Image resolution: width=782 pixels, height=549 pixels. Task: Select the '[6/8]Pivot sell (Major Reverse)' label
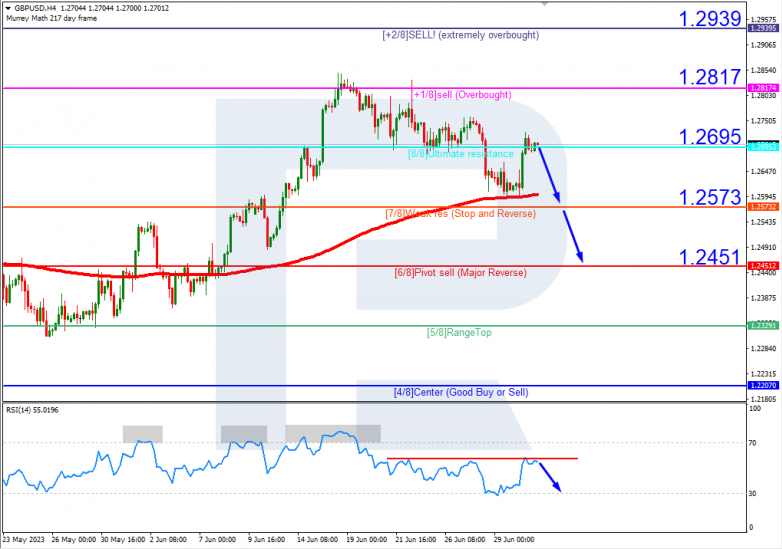coord(460,273)
